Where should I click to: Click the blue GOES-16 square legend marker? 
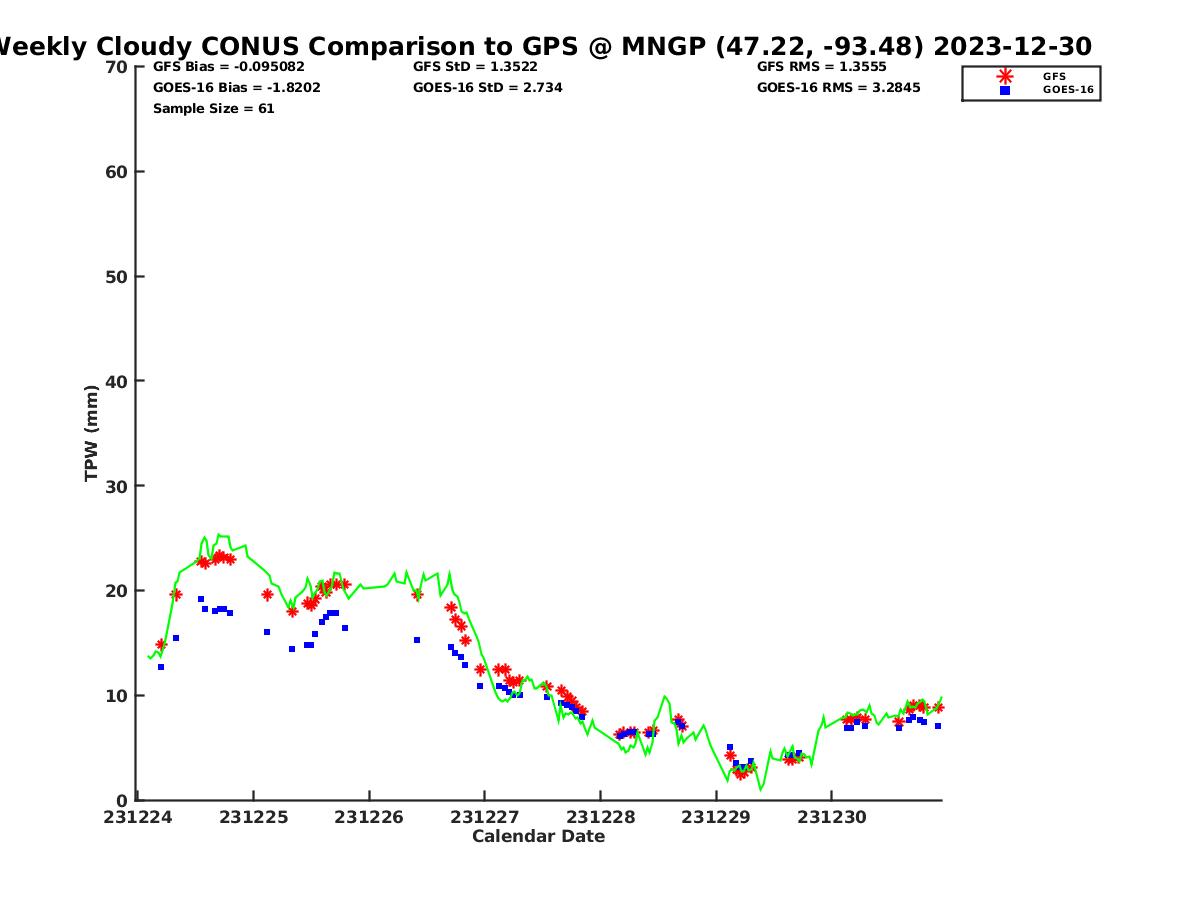[x=1005, y=90]
